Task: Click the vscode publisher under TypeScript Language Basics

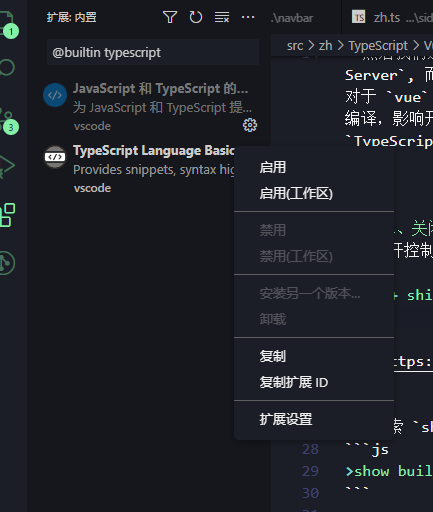Action: coord(92,188)
